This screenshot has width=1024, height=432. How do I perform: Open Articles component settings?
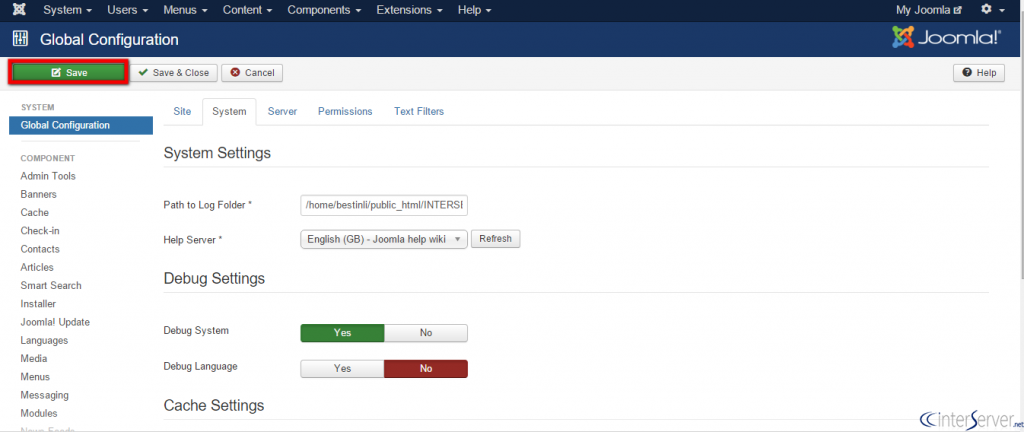tap(37, 268)
